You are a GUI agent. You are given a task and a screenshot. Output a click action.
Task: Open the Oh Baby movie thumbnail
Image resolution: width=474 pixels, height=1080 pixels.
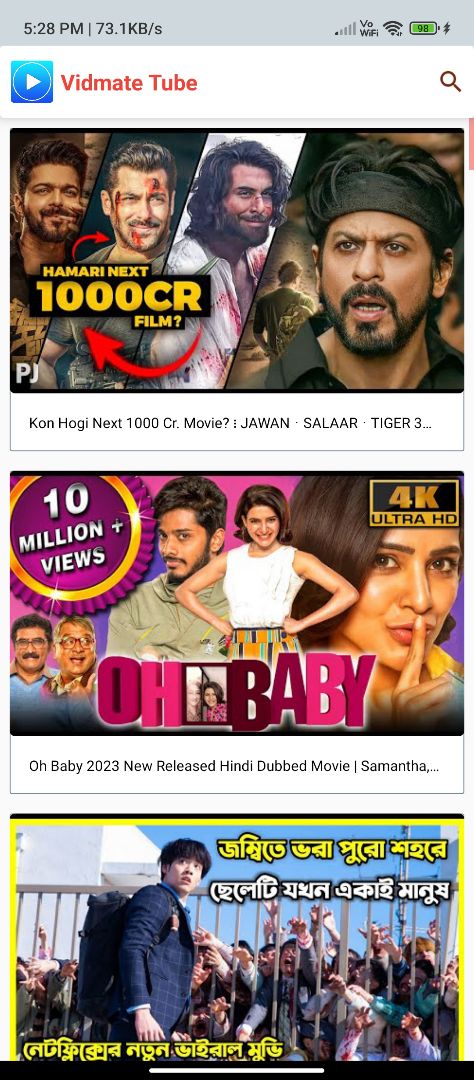click(x=237, y=603)
